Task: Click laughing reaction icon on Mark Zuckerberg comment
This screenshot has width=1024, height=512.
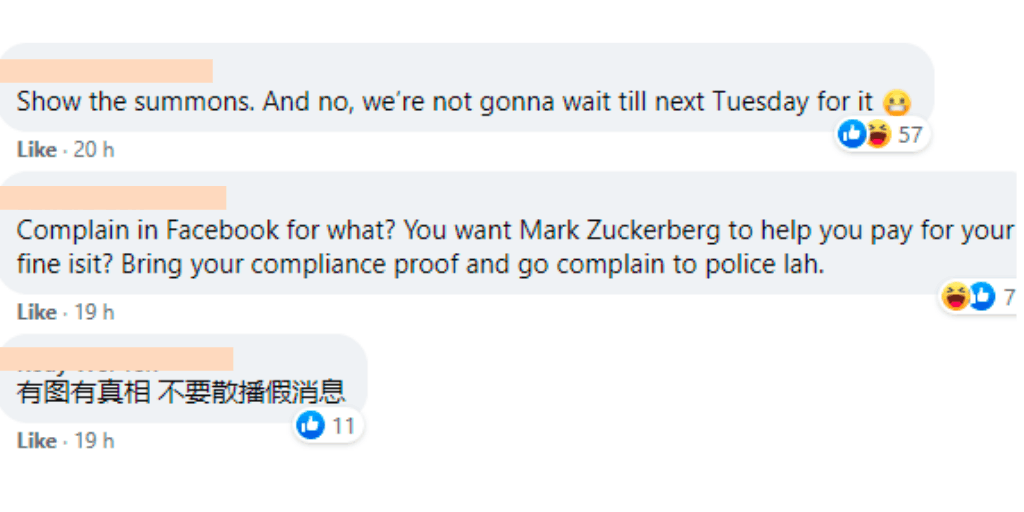Action: point(956,296)
